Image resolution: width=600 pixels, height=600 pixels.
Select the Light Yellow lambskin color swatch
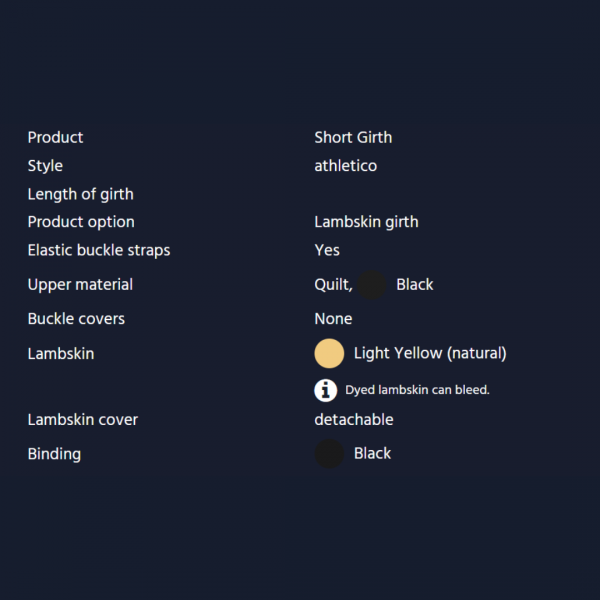[329, 353]
